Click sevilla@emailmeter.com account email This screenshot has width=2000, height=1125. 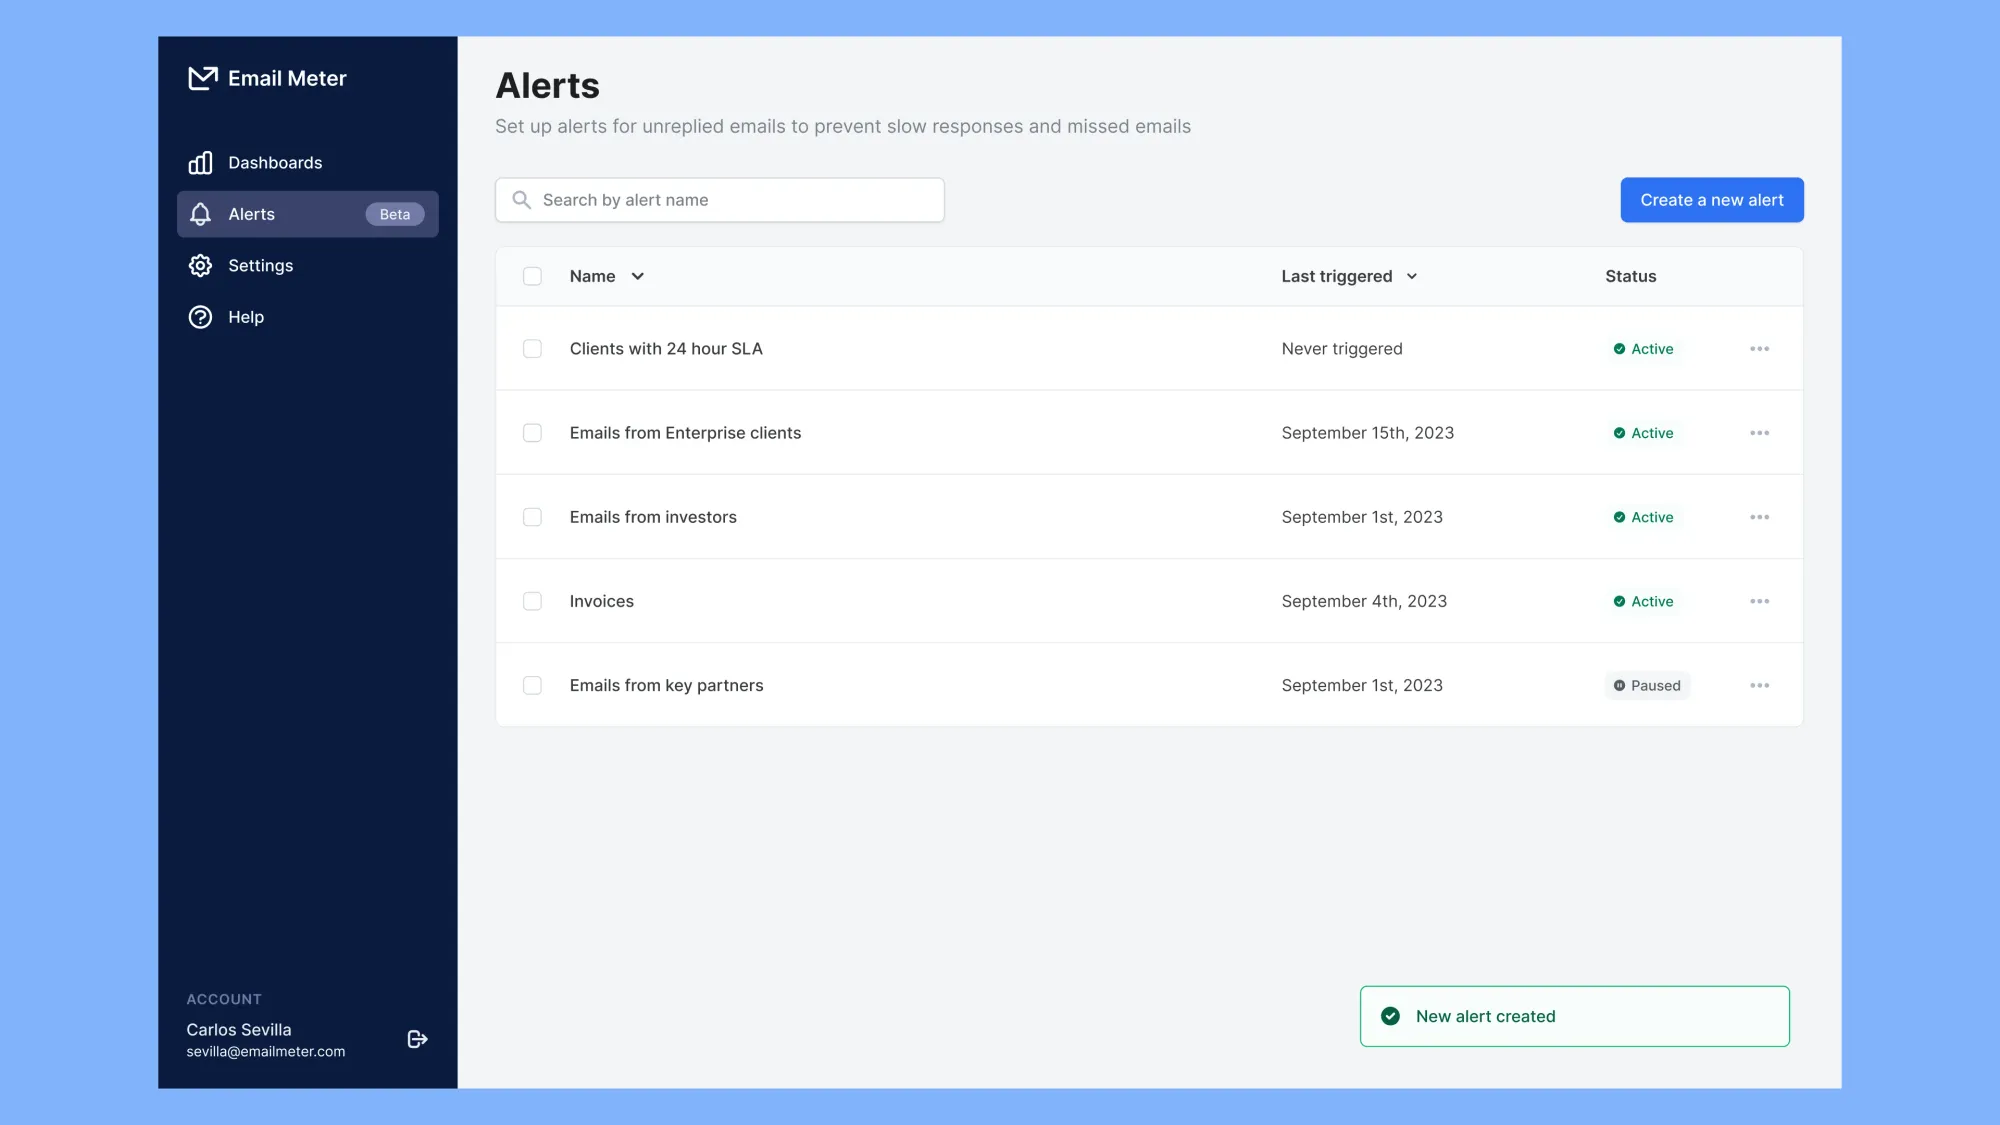[x=266, y=1052]
